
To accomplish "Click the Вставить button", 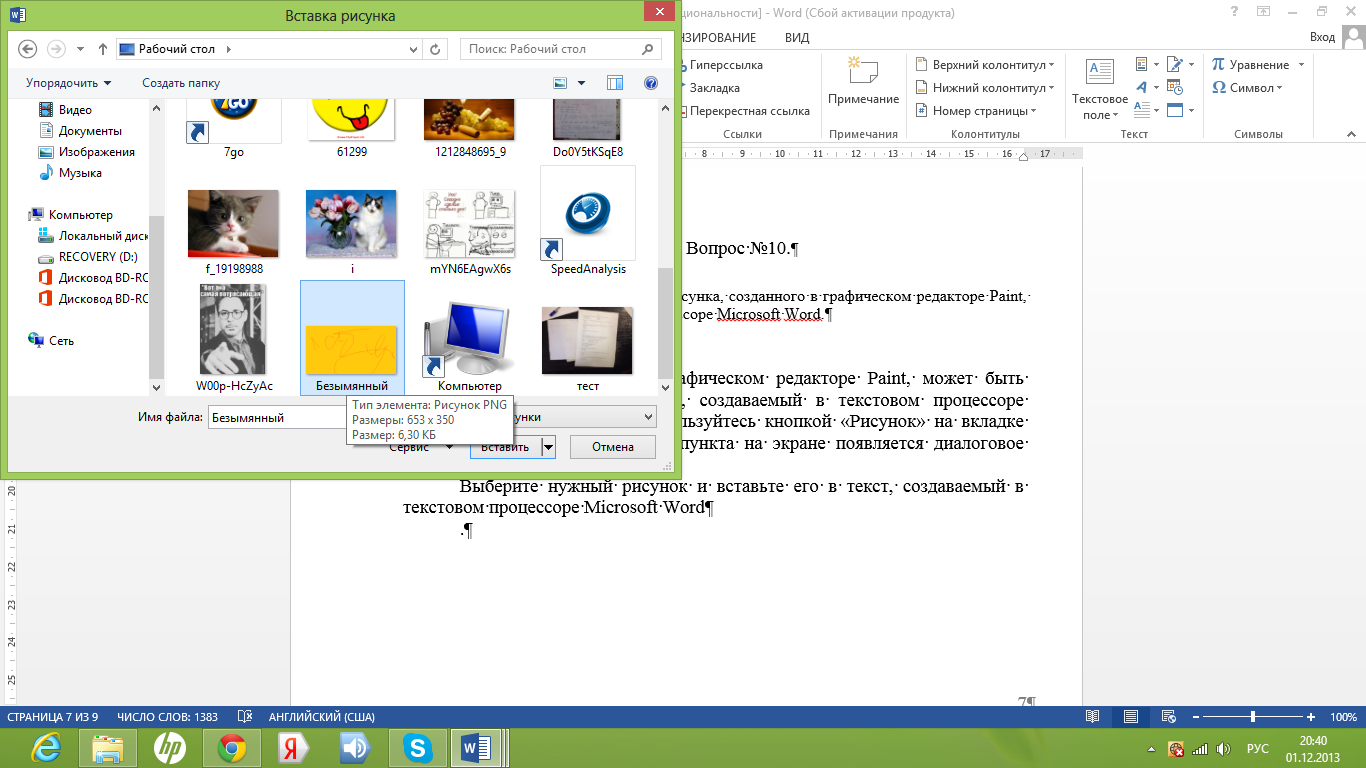I will pyautogui.click(x=505, y=447).
